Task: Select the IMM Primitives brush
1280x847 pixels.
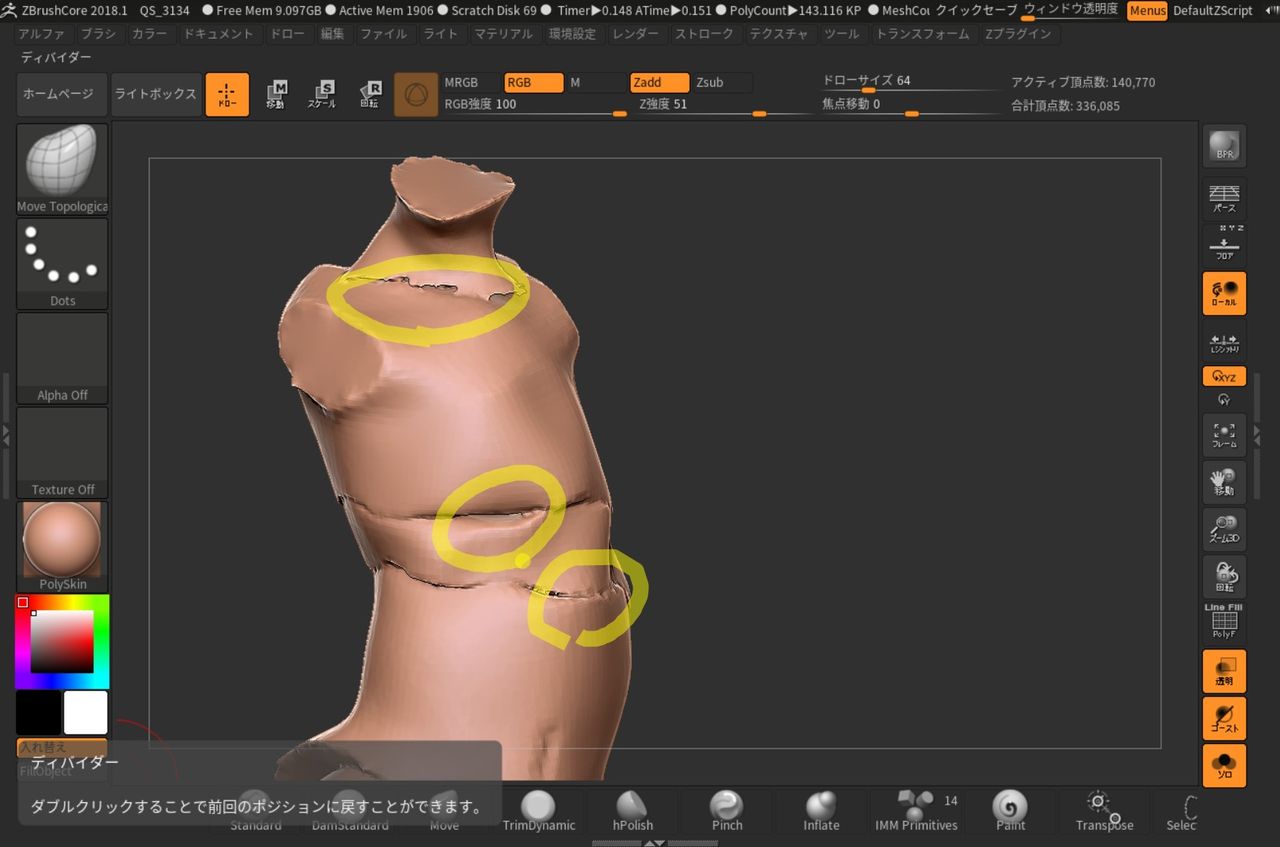Action: 916,811
